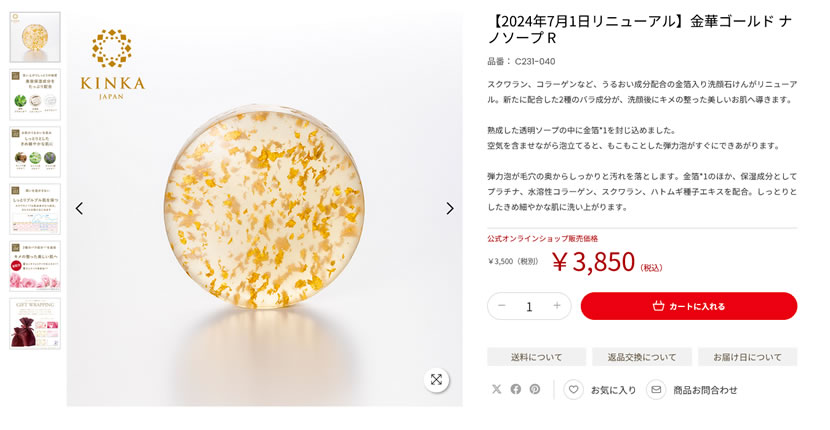Open product inquiry via the envelope icon

point(656,390)
